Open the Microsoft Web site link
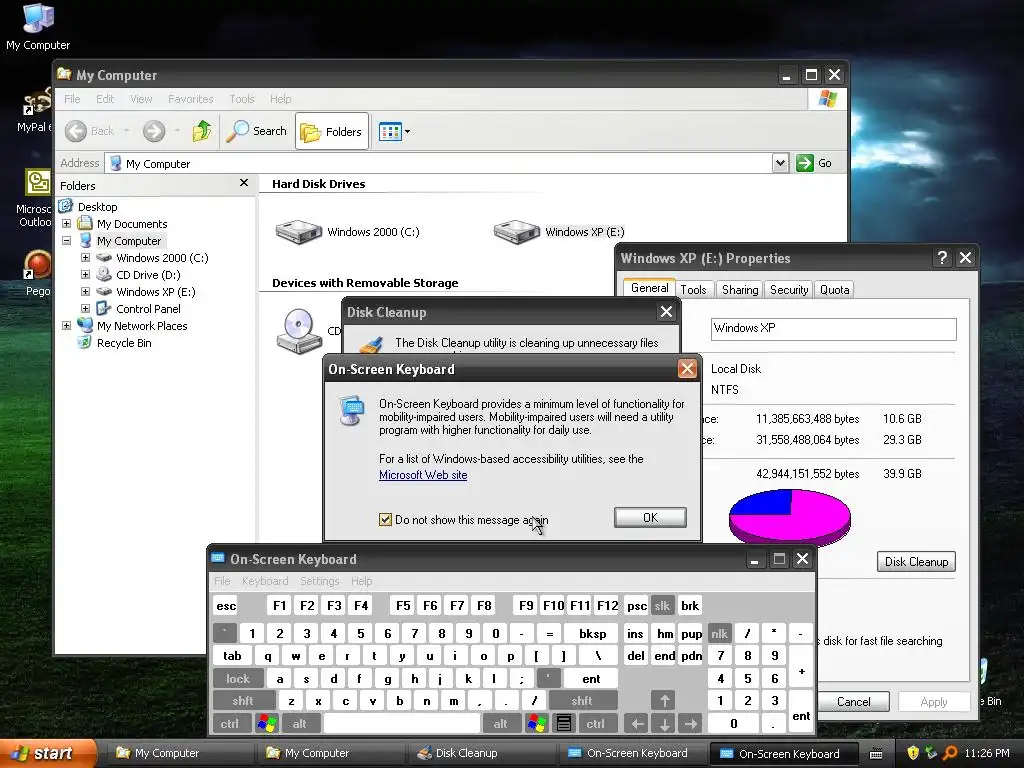This screenshot has height=768, width=1024. 423,475
